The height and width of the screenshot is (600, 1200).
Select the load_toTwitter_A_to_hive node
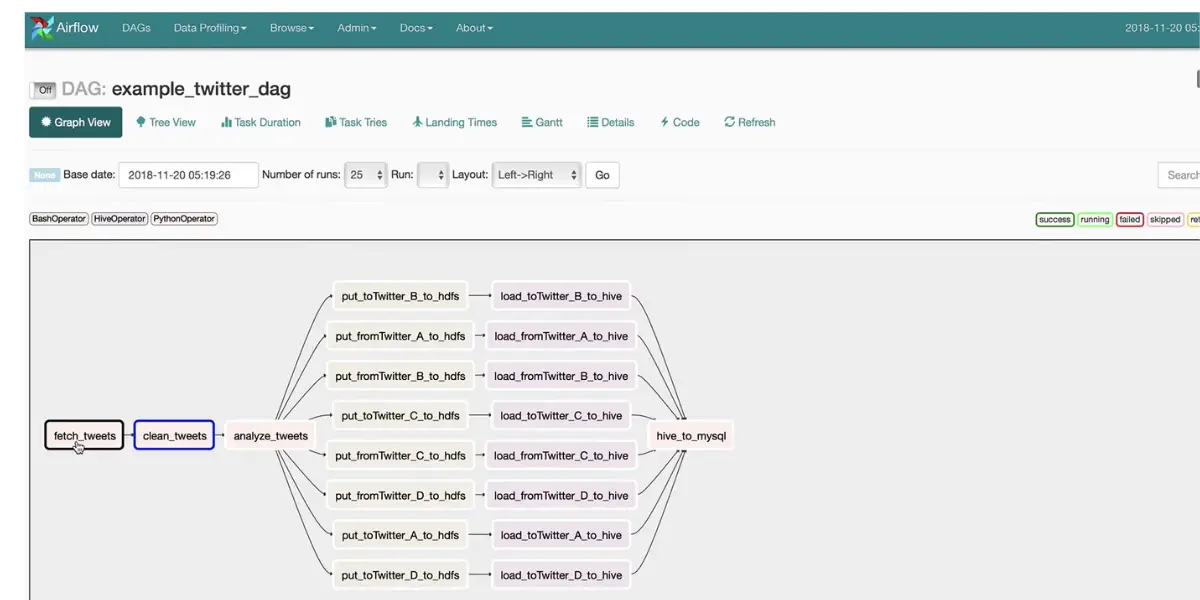pos(561,535)
